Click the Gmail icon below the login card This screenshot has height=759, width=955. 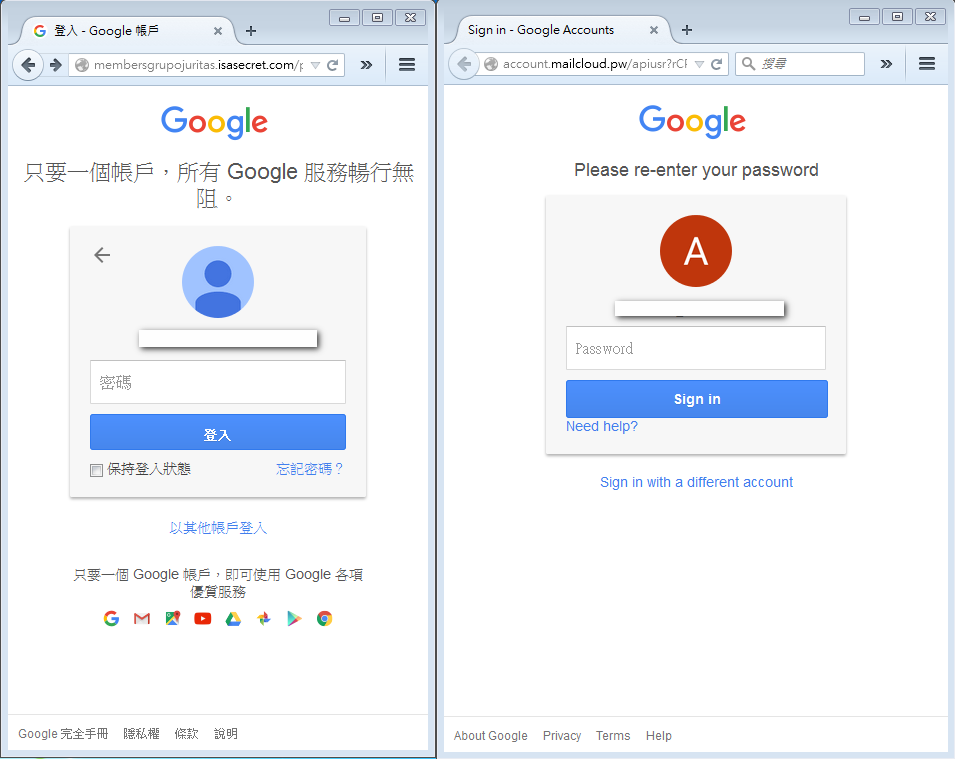(142, 619)
